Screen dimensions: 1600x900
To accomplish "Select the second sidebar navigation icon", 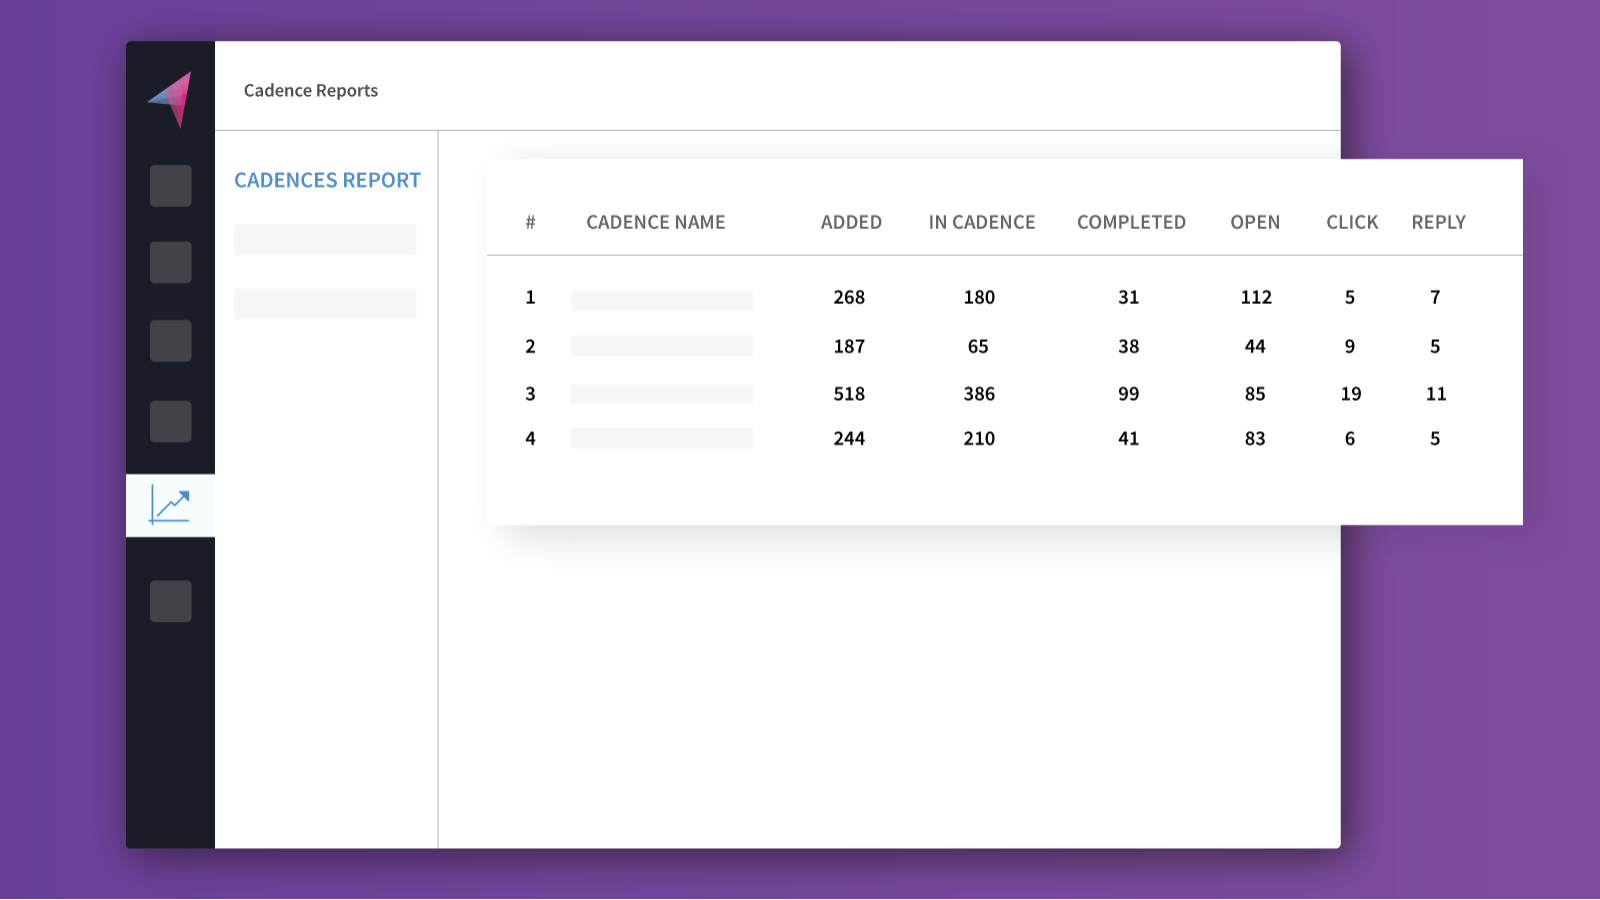I will point(170,262).
